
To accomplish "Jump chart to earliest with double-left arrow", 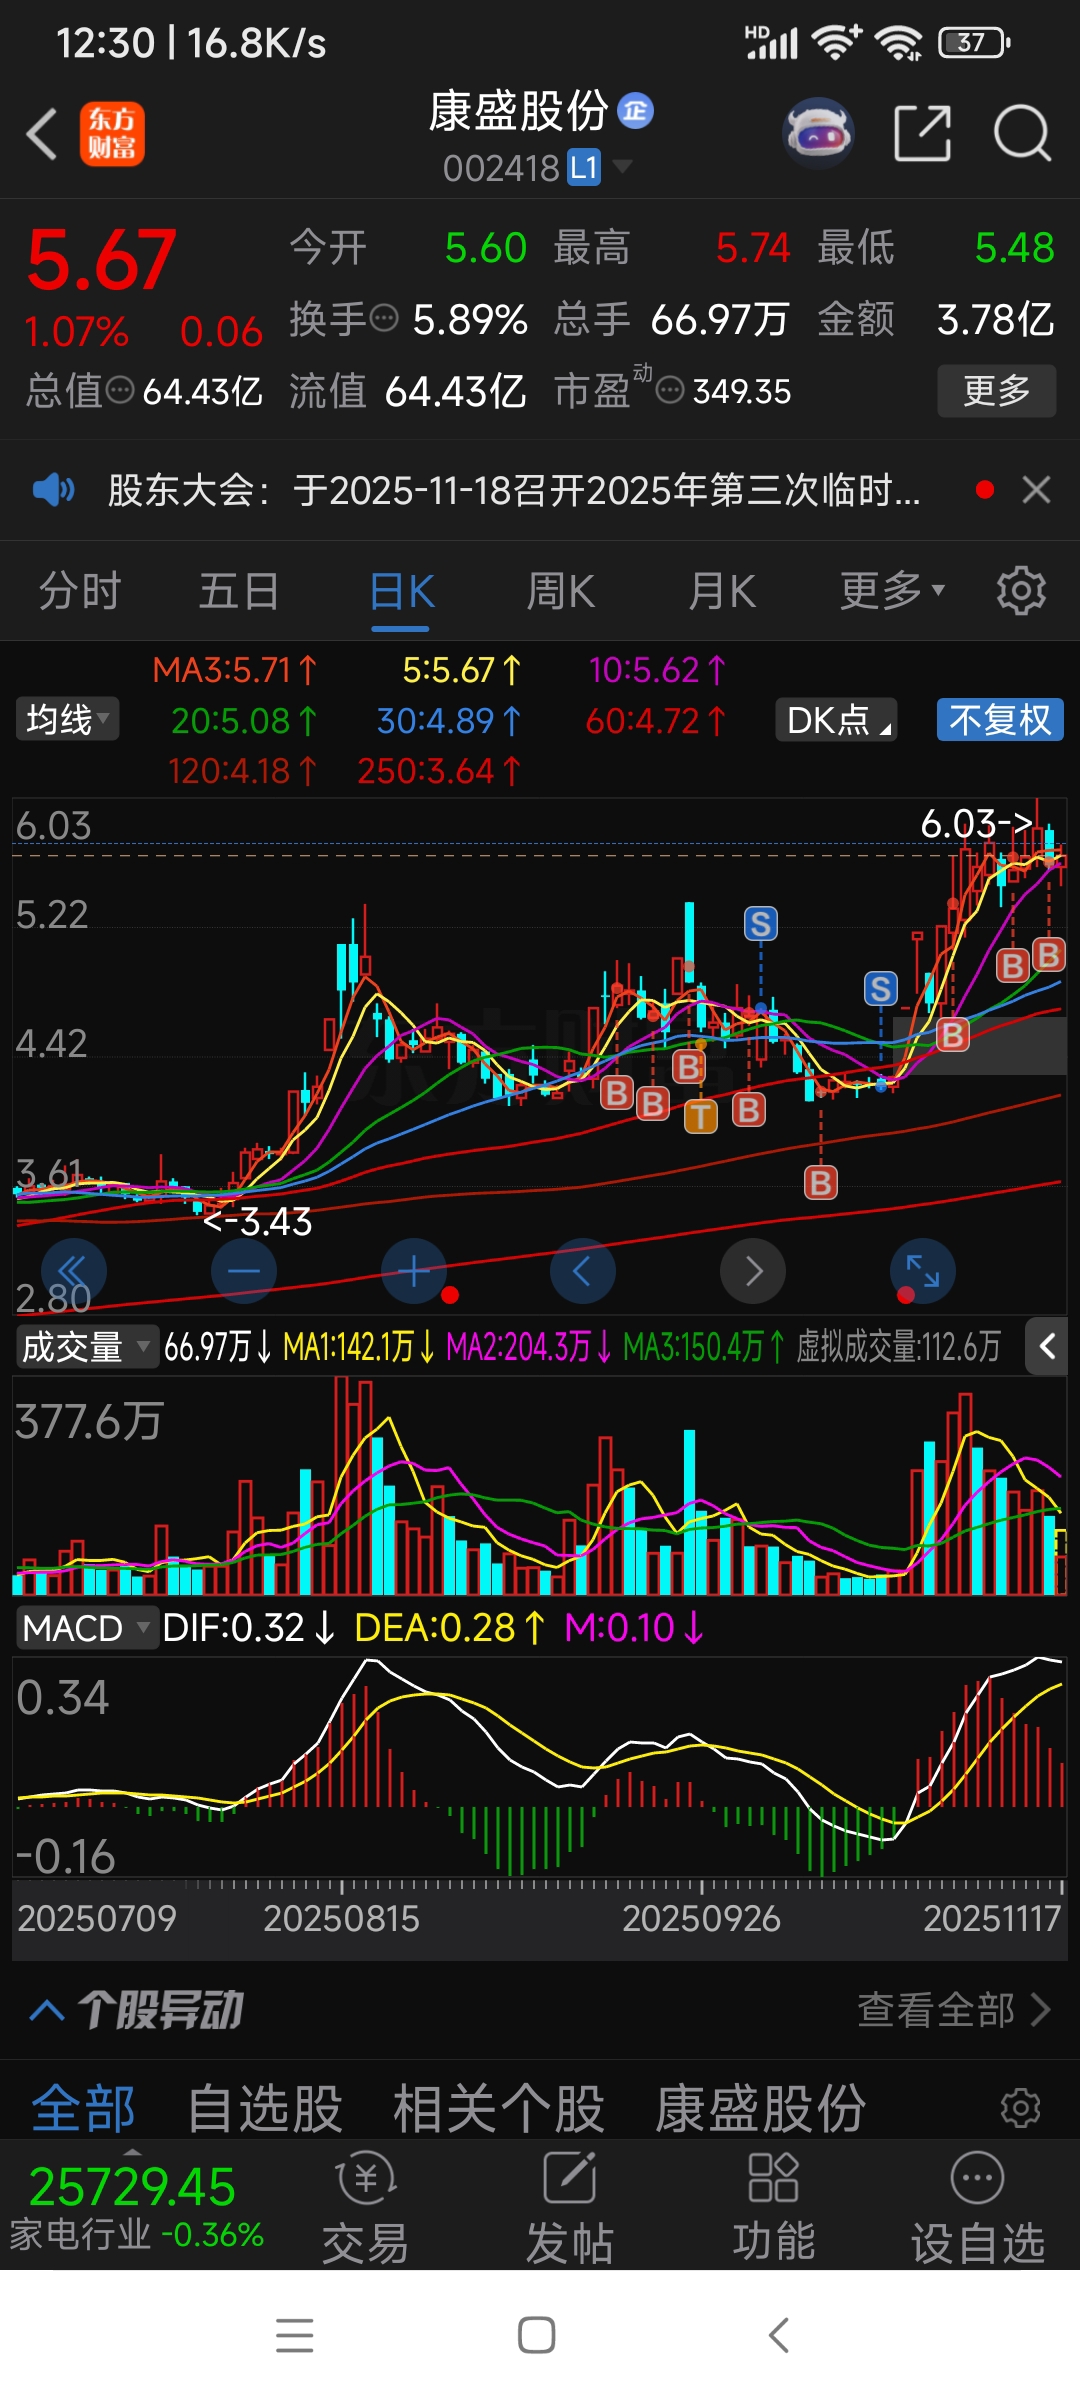I will [x=74, y=1271].
